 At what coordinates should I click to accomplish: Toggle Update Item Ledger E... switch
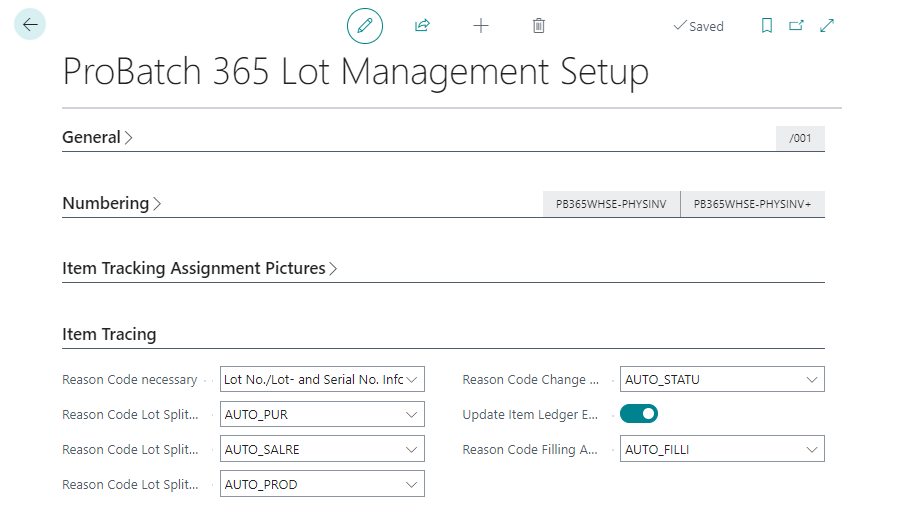(639, 414)
